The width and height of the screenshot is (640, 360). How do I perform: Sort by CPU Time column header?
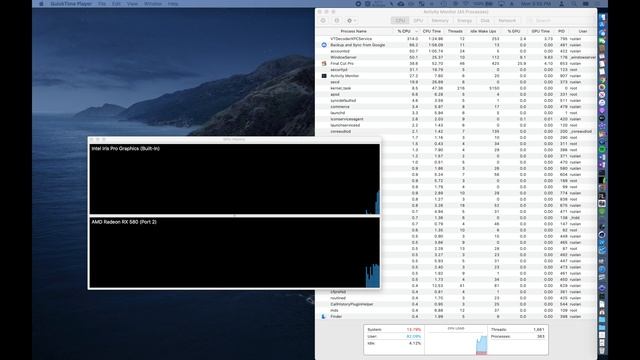tap(432, 31)
